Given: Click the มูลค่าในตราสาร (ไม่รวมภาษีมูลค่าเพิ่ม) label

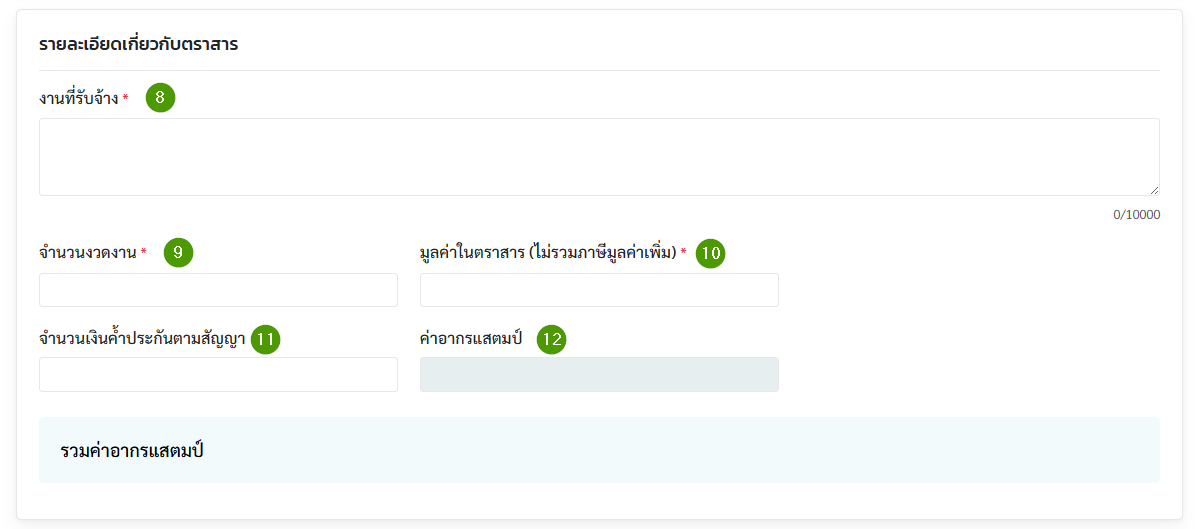Looking at the screenshot, I should pos(548,253).
